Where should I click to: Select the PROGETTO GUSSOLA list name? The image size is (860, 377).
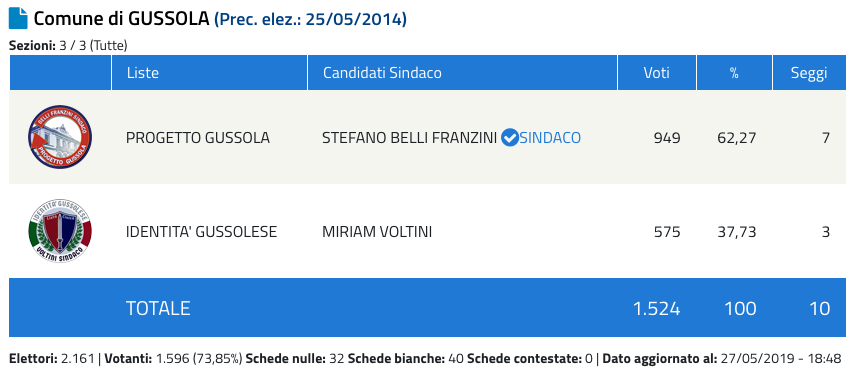pos(198,138)
